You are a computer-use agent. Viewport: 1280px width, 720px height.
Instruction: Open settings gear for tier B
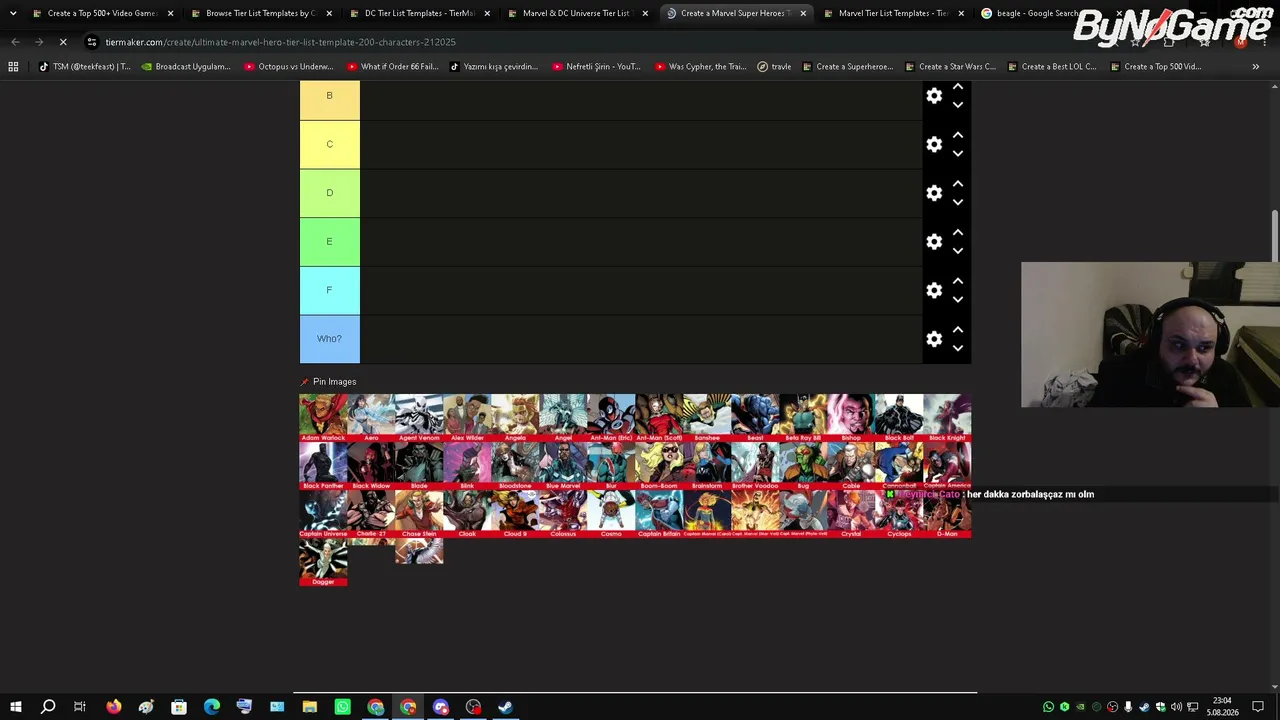pos(934,96)
